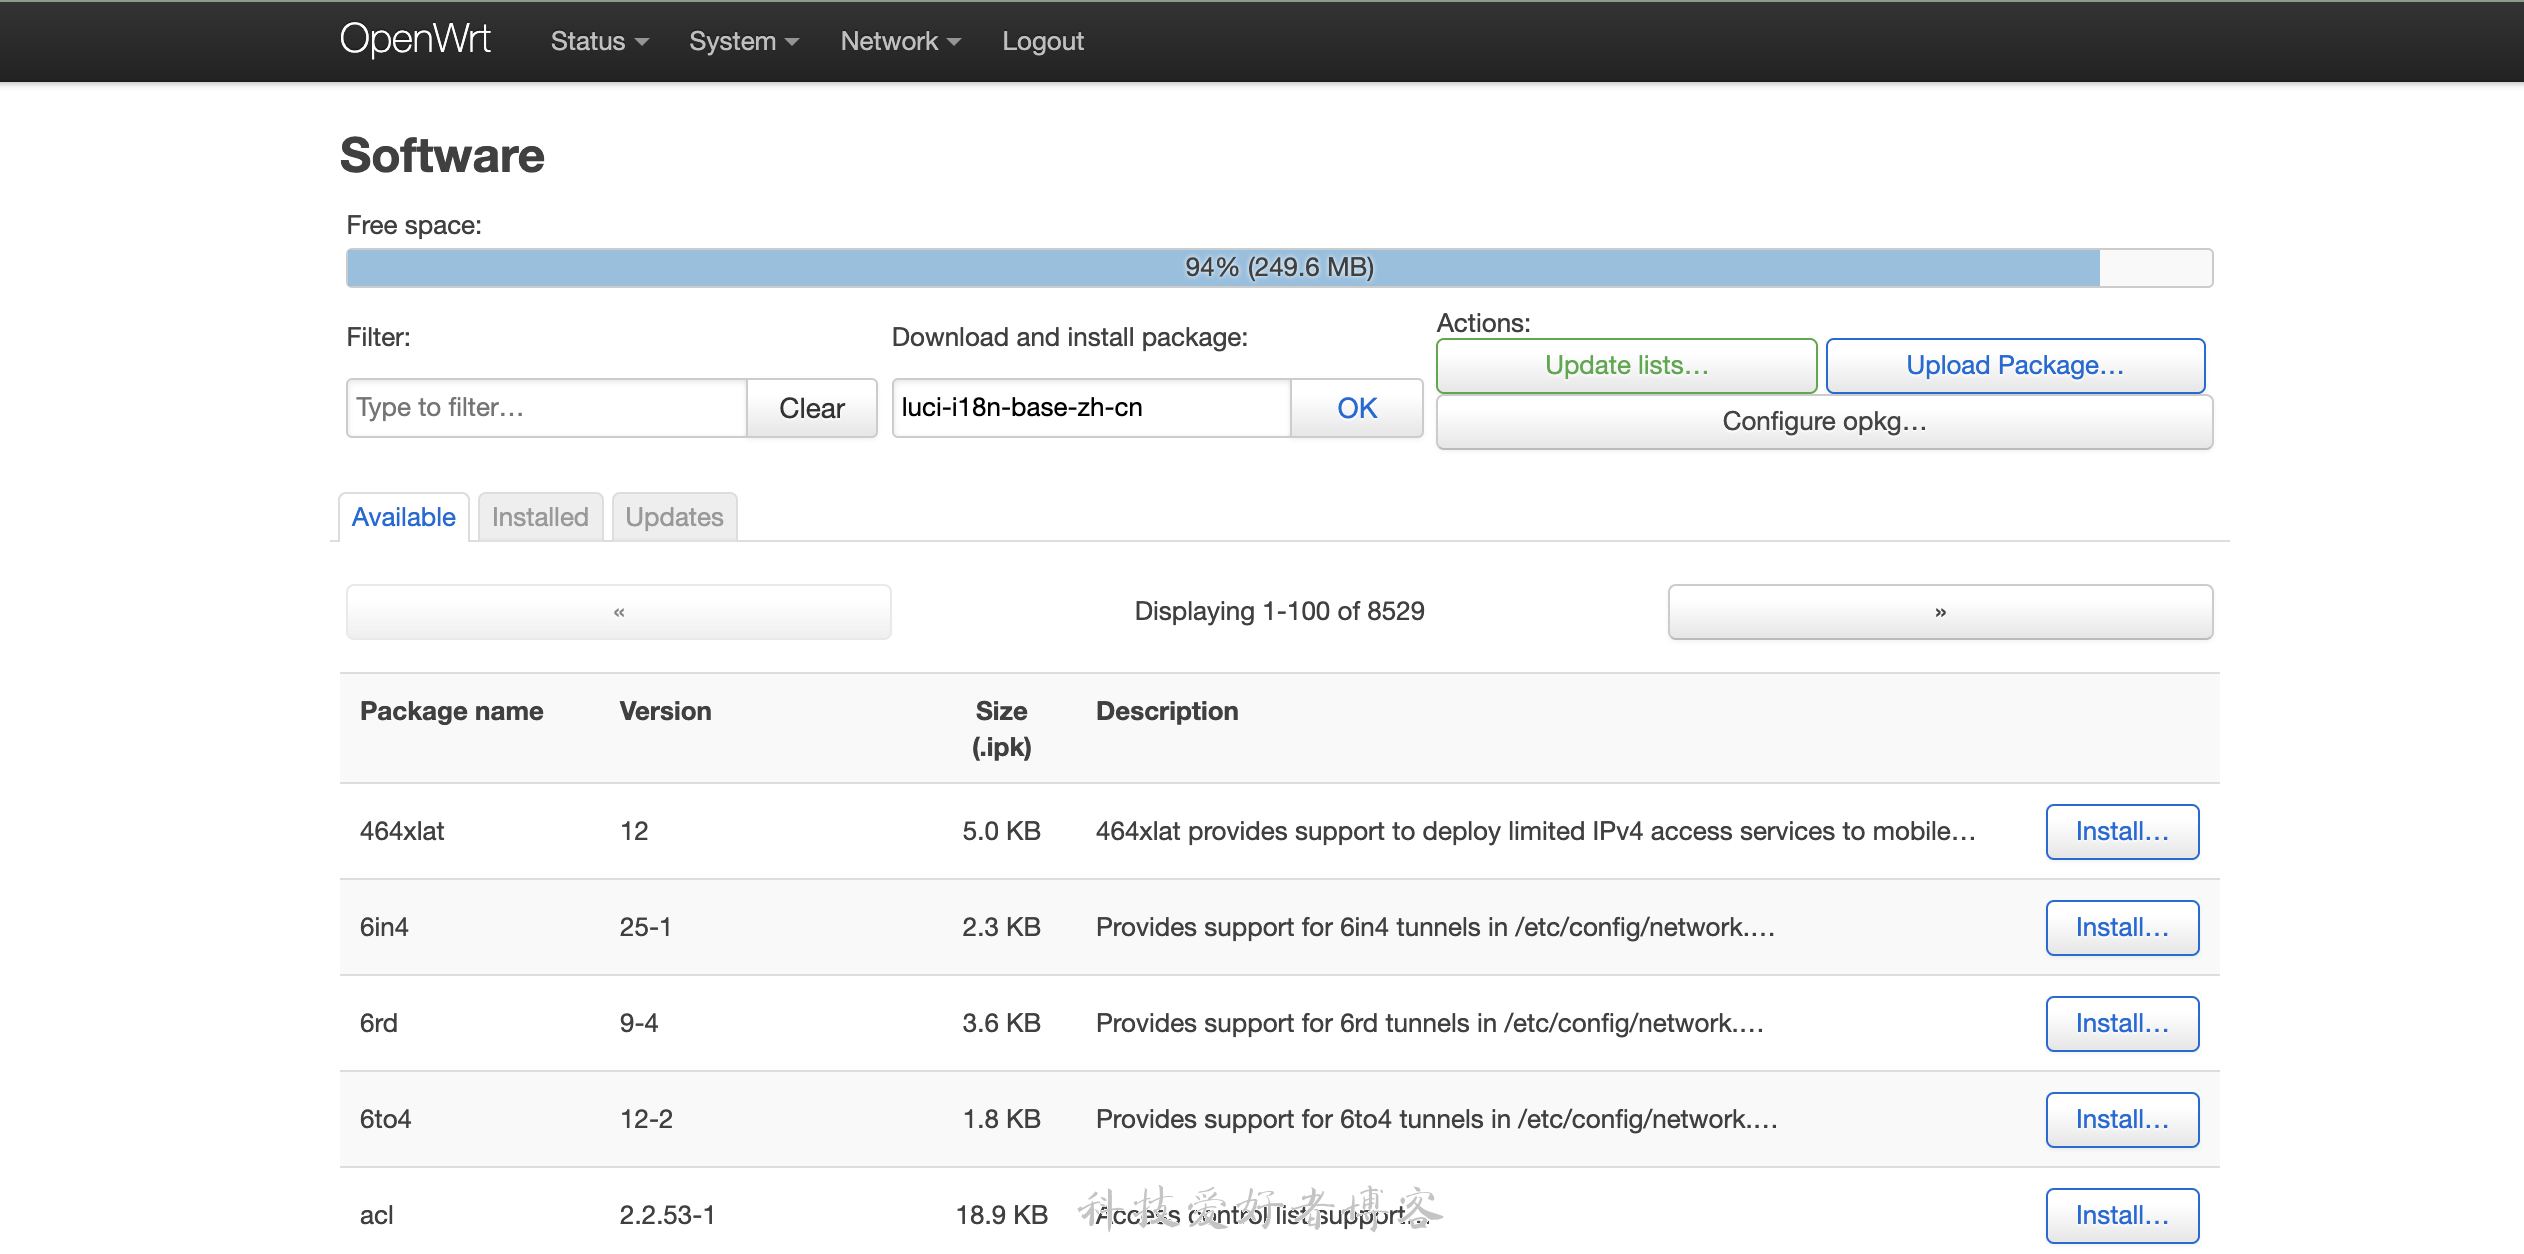Click the Software page heading
The height and width of the screenshot is (1254, 2524).
(x=442, y=155)
